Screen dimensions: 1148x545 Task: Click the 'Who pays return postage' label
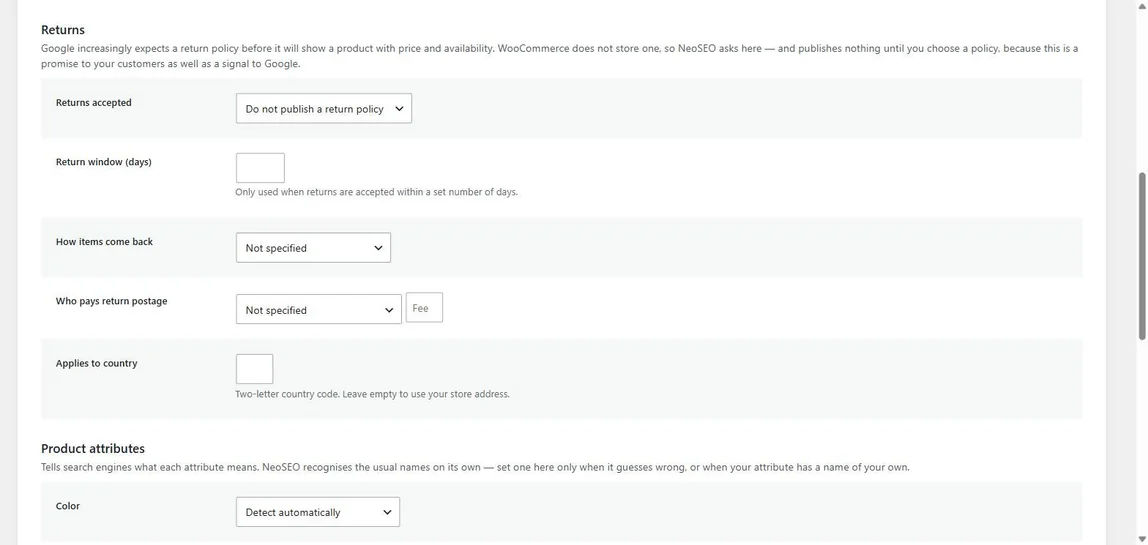[111, 301]
